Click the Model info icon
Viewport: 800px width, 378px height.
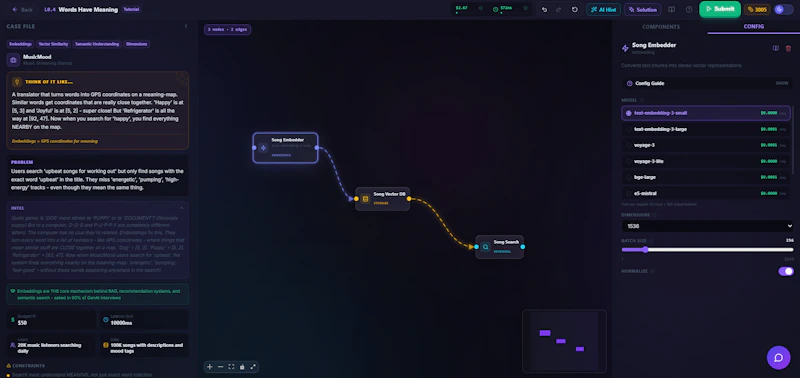click(642, 100)
